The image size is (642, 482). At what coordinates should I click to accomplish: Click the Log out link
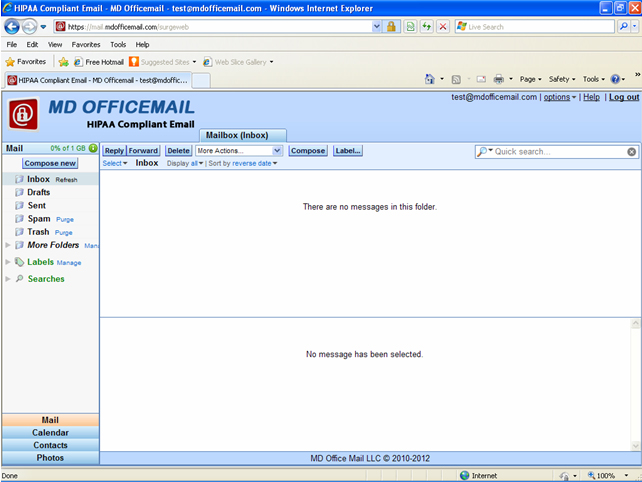(624, 97)
